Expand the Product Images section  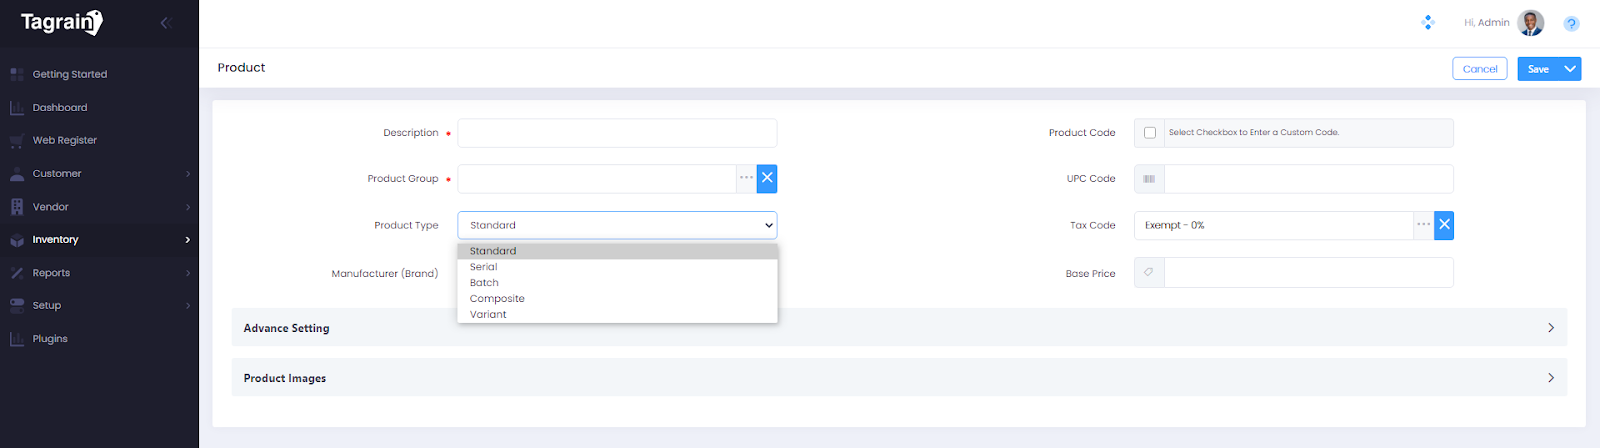(1551, 378)
